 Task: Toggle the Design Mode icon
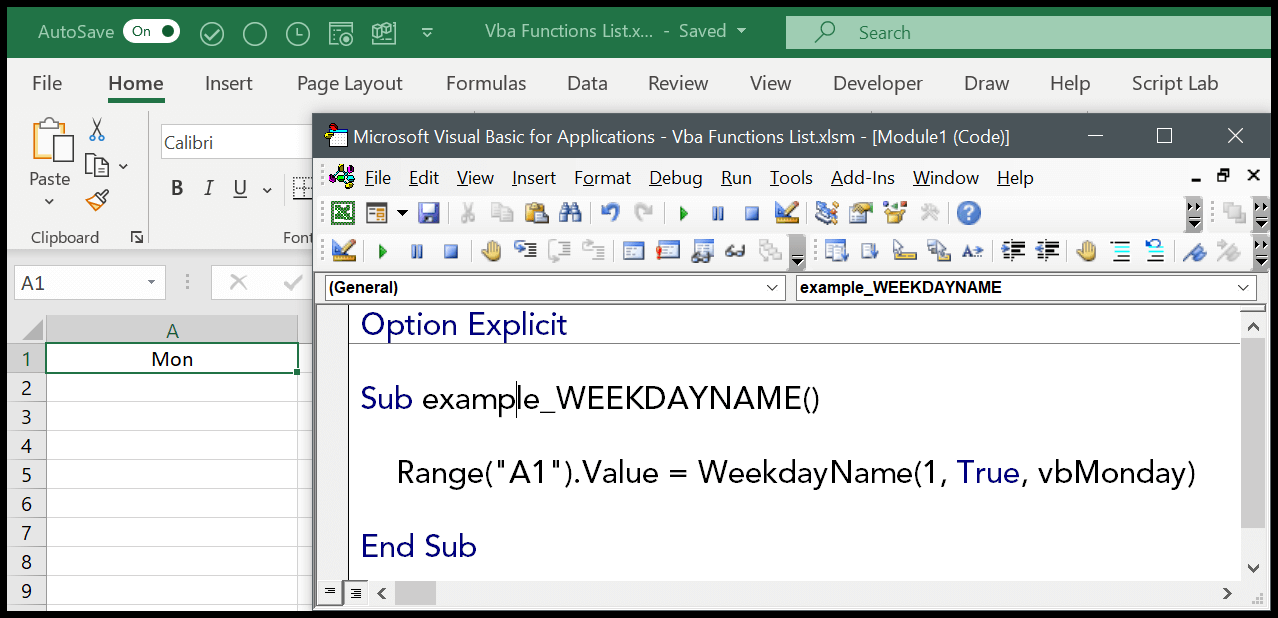point(786,212)
